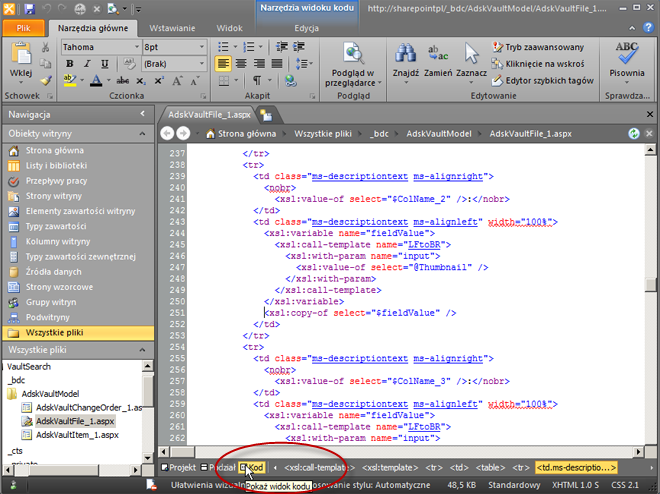Click the shrink font size icon
Viewport: 660px width, 494px height.
coord(194,80)
